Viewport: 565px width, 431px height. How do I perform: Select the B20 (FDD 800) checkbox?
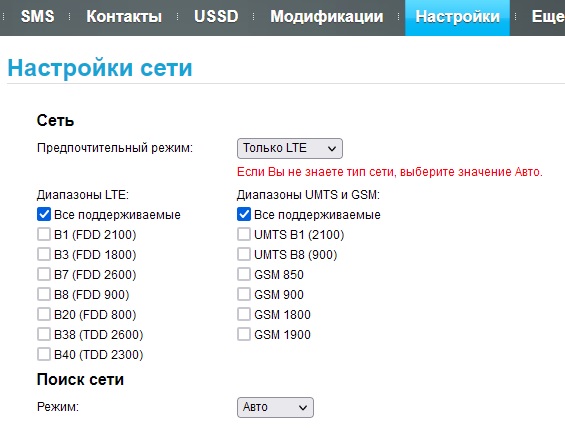coord(44,314)
